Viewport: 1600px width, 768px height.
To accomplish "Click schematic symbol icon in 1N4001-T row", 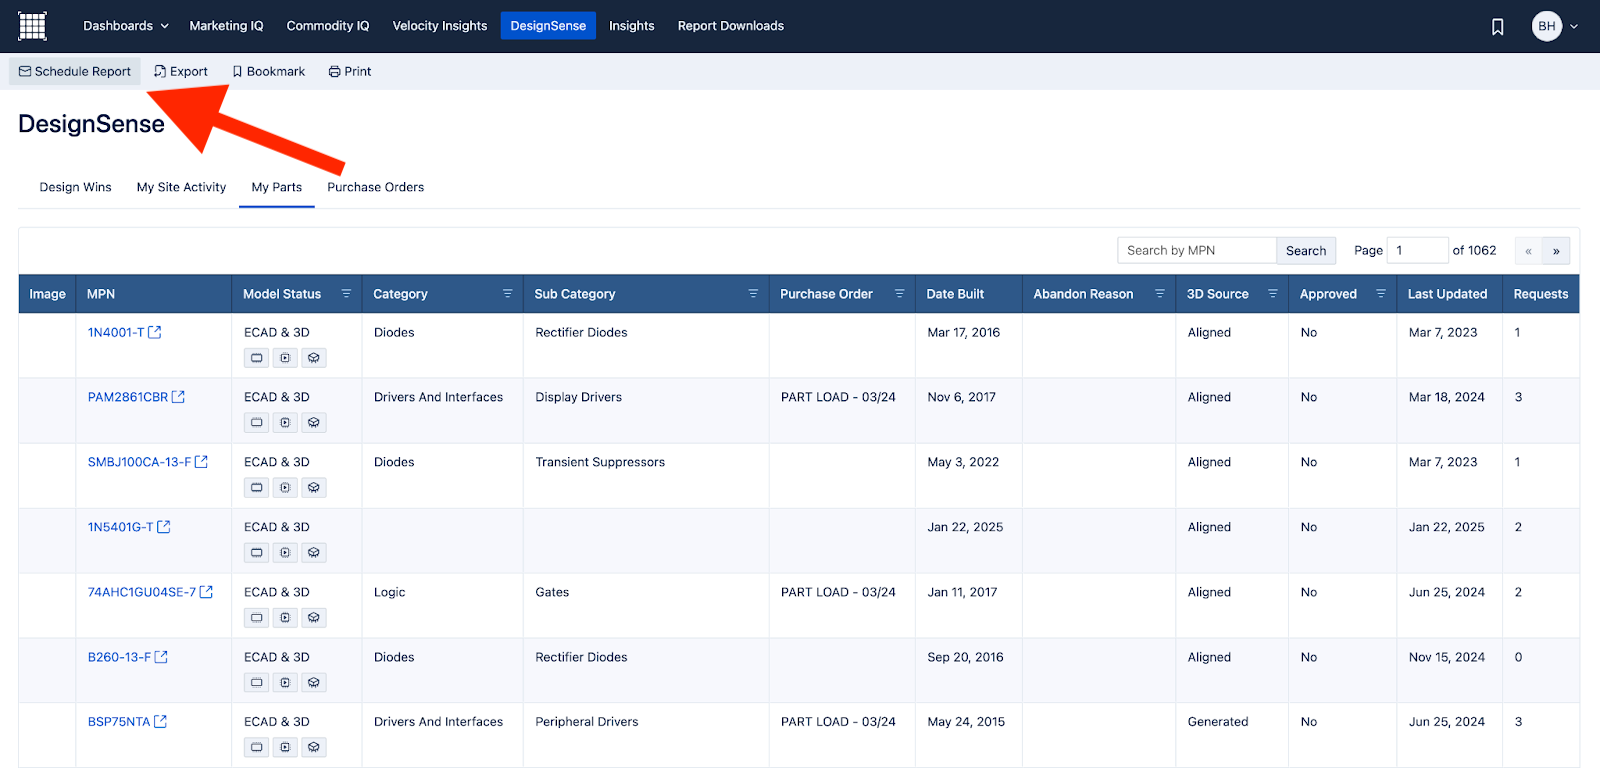I will point(257,358).
